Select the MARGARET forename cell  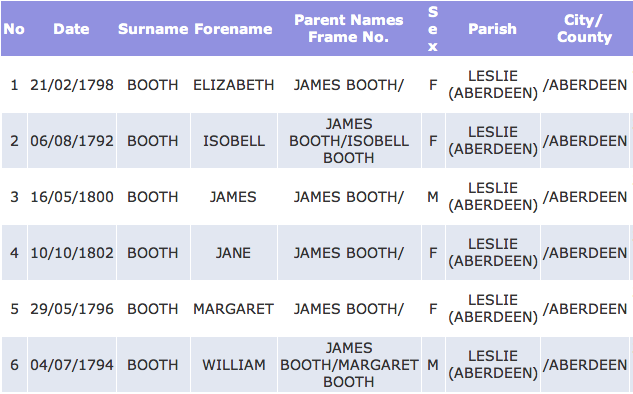pyautogui.click(x=234, y=309)
